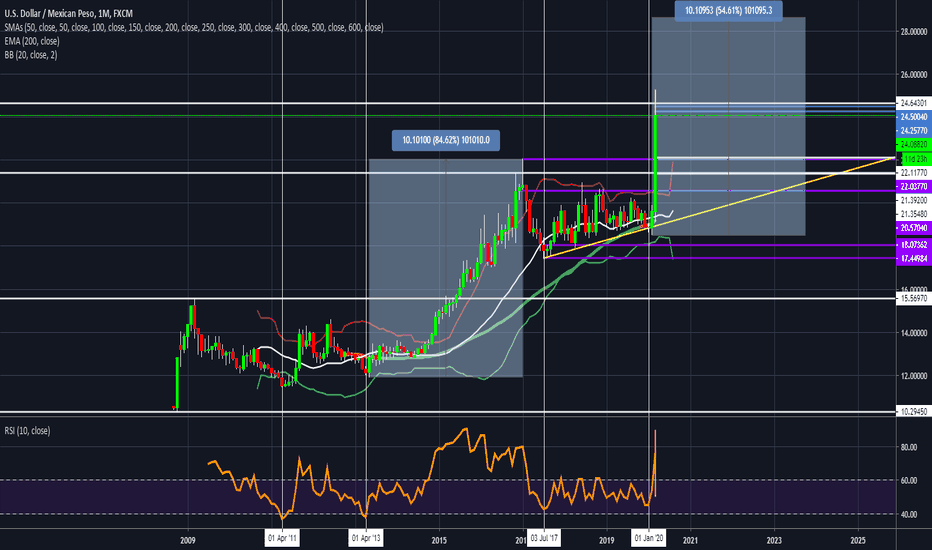Click the 2021 time axis label
The image size is (932, 550).
pyautogui.click(x=690, y=540)
